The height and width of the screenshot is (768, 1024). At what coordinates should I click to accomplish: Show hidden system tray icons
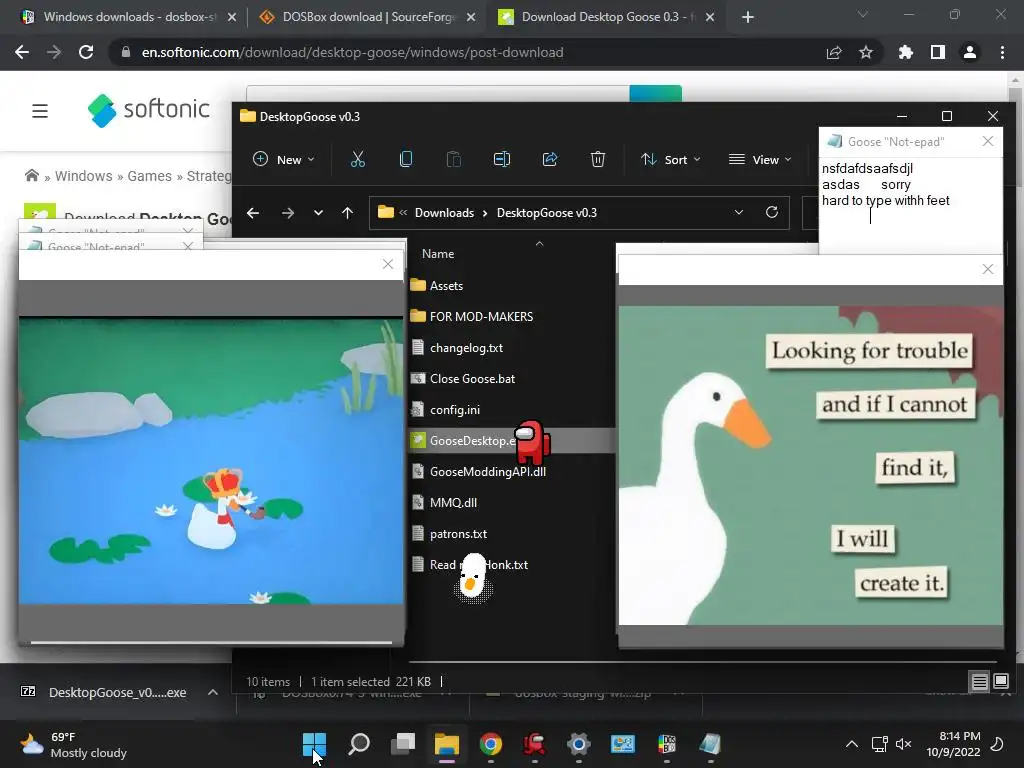click(852, 744)
